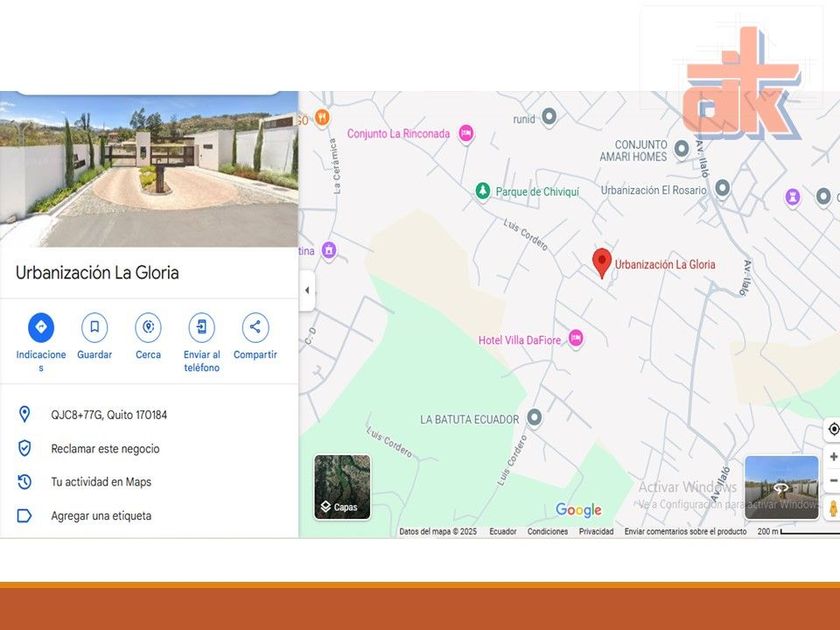Click Enviar comentarios sobre el producto
The width and height of the screenshot is (840, 630).
[x=685, y=531]
